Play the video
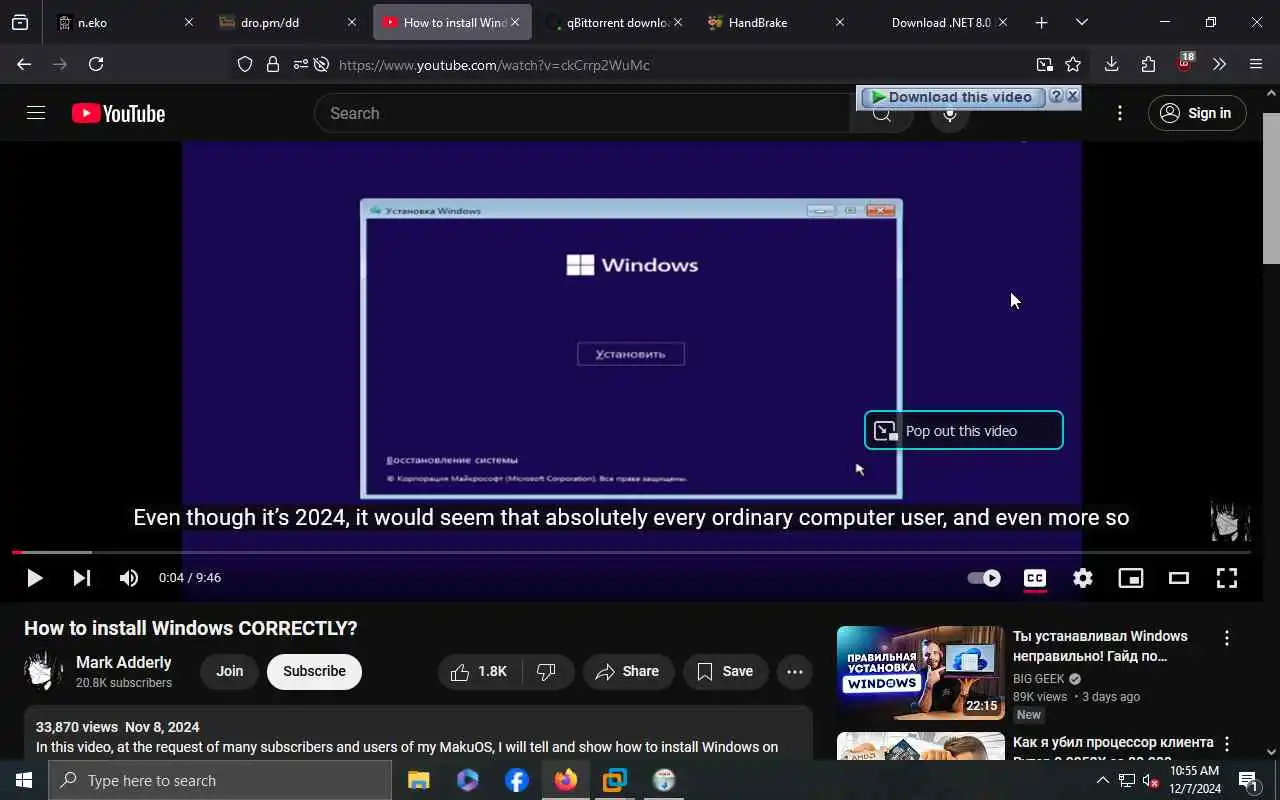This screenshot has width=1280, height=800. [x=34, y=578]
